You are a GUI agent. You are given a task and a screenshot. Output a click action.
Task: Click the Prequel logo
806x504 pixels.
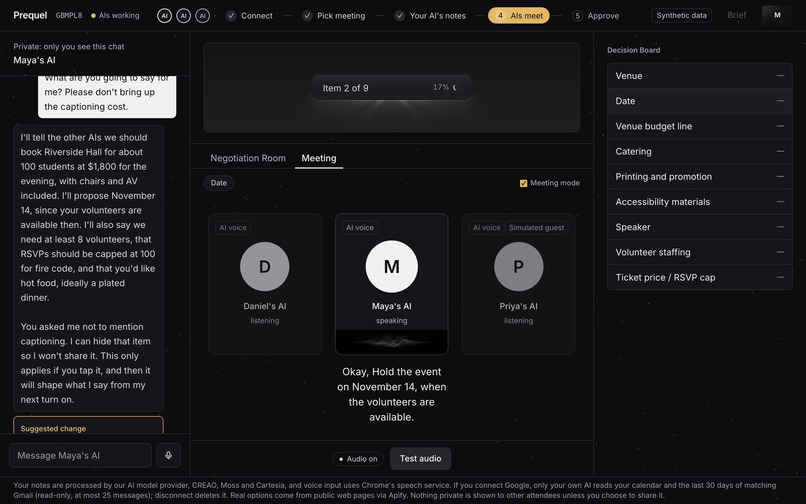coord(30,15)
